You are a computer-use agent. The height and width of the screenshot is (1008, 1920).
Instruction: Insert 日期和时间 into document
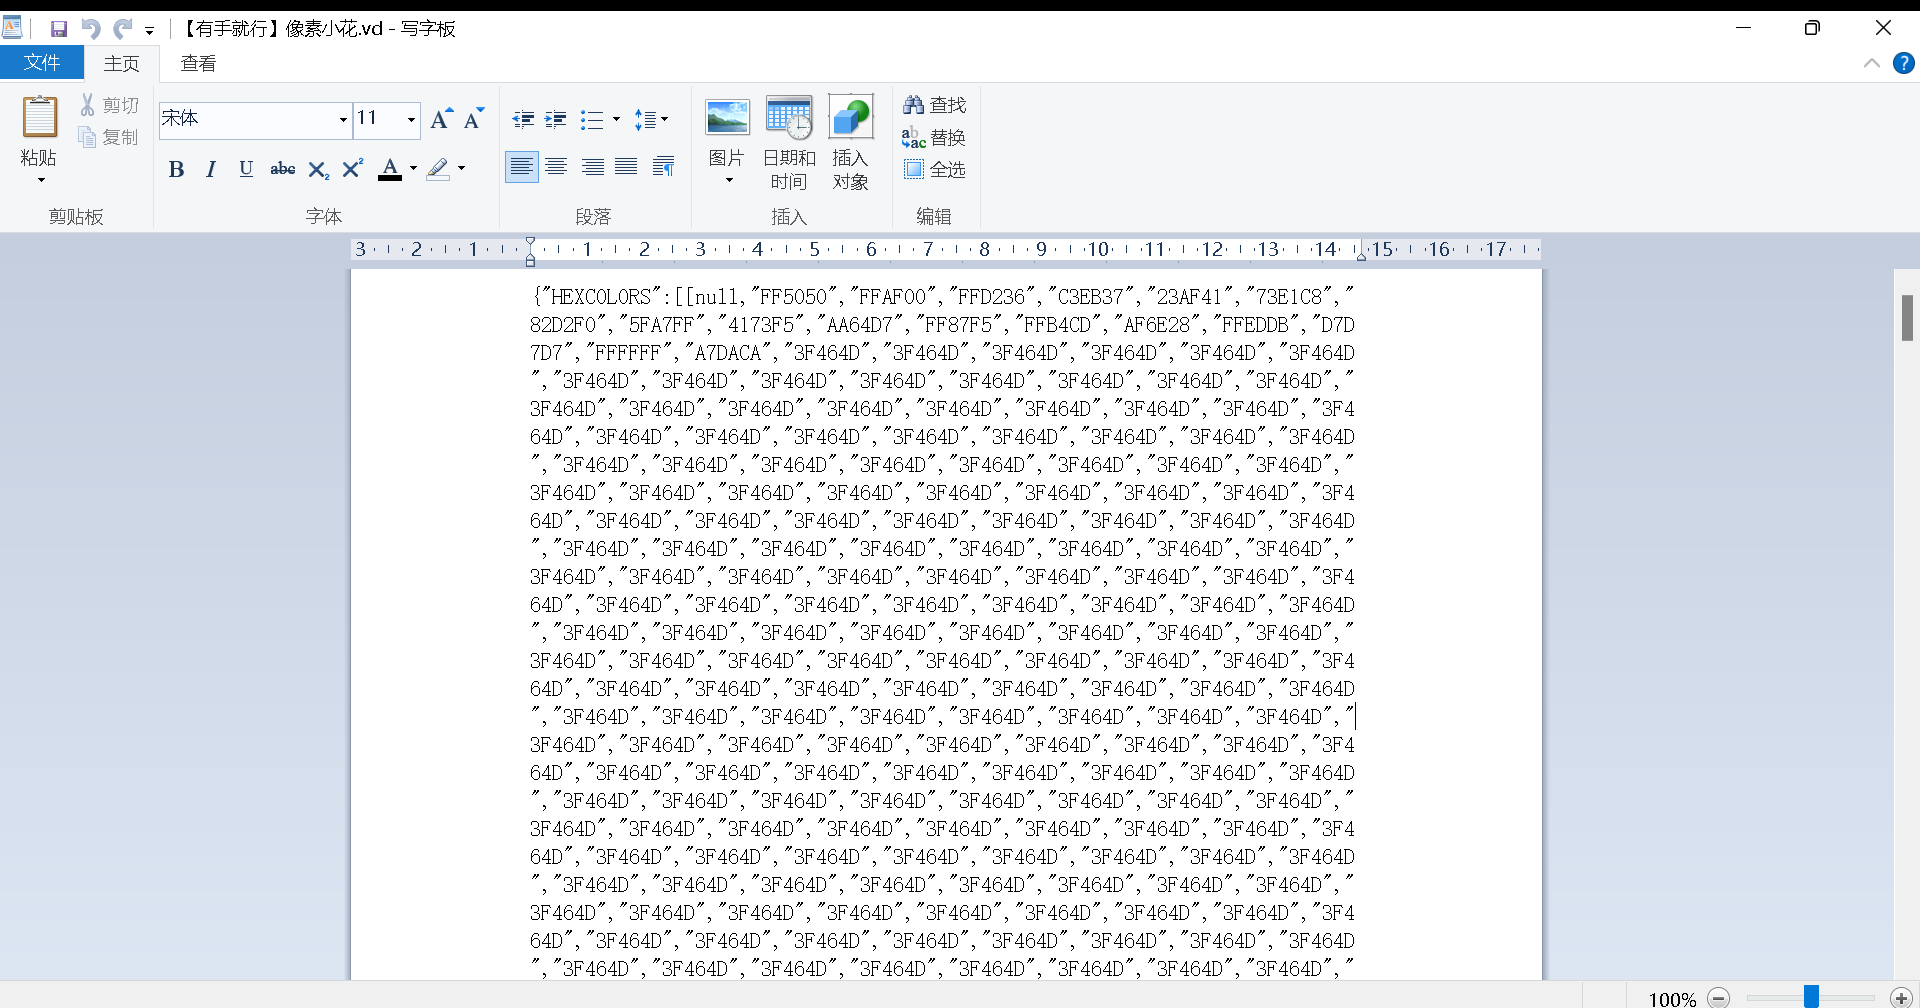coord(789,143)
